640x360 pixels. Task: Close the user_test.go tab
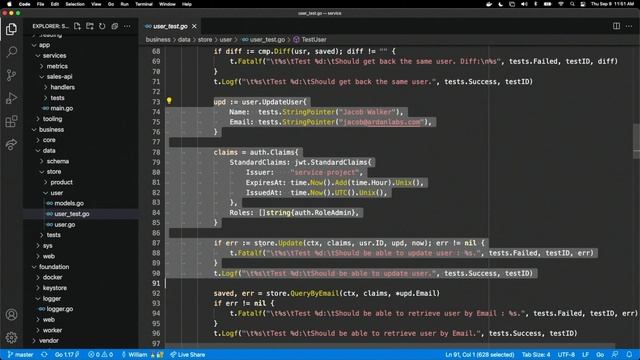point(194,26)
